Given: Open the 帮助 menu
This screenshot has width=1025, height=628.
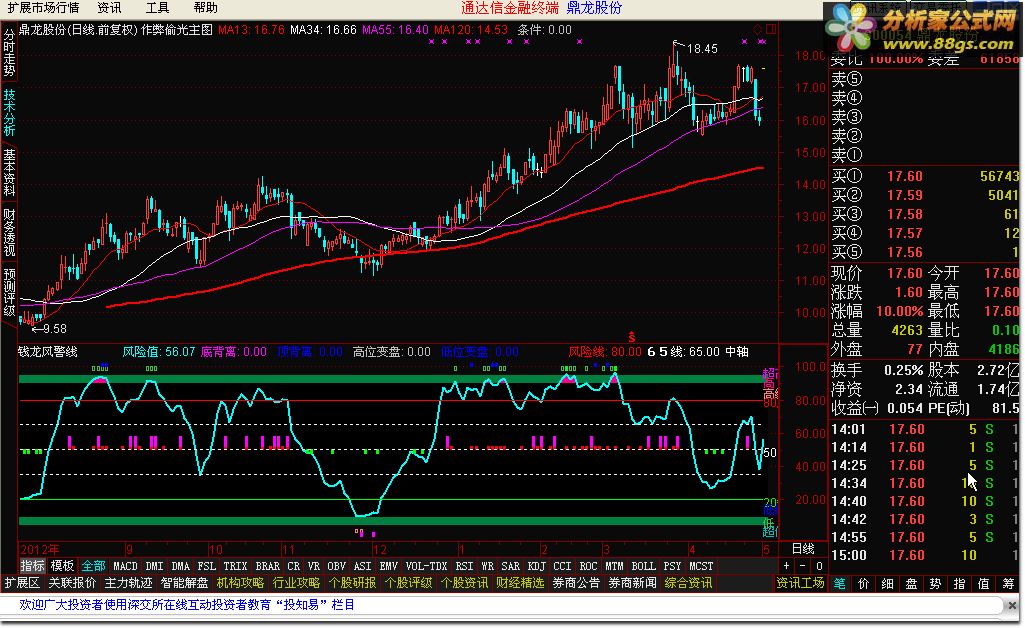Looking at the screenshot, I should 205,8.
